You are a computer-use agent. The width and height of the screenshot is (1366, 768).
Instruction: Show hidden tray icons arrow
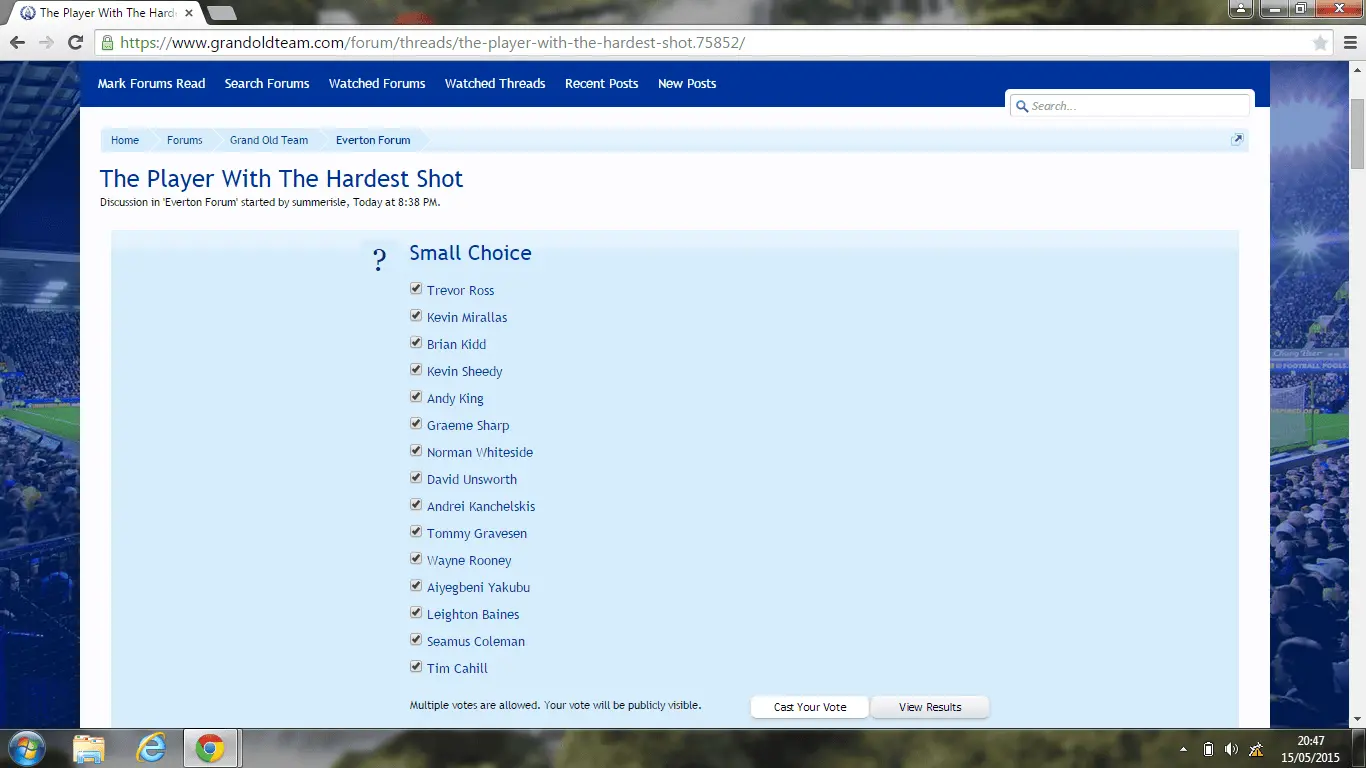1184,749
